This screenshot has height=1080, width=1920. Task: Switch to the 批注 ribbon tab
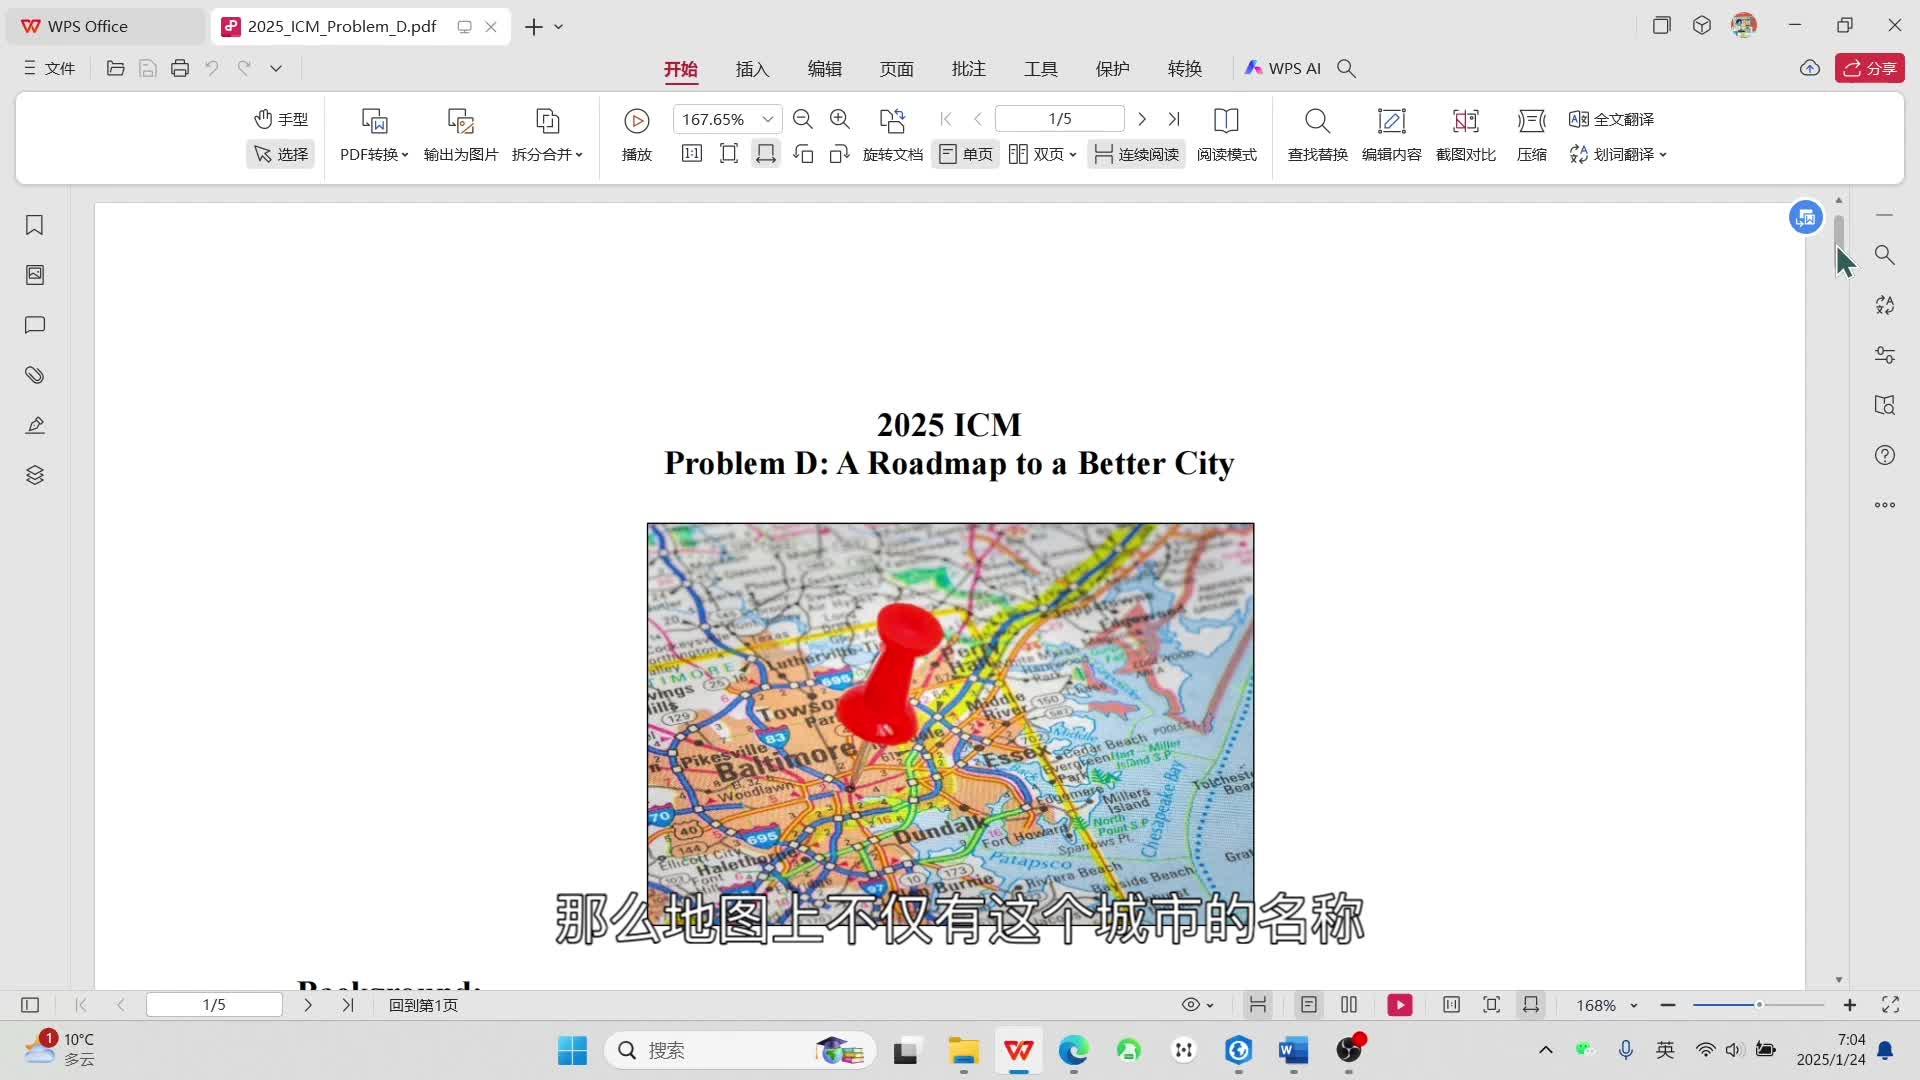point(967,68)
